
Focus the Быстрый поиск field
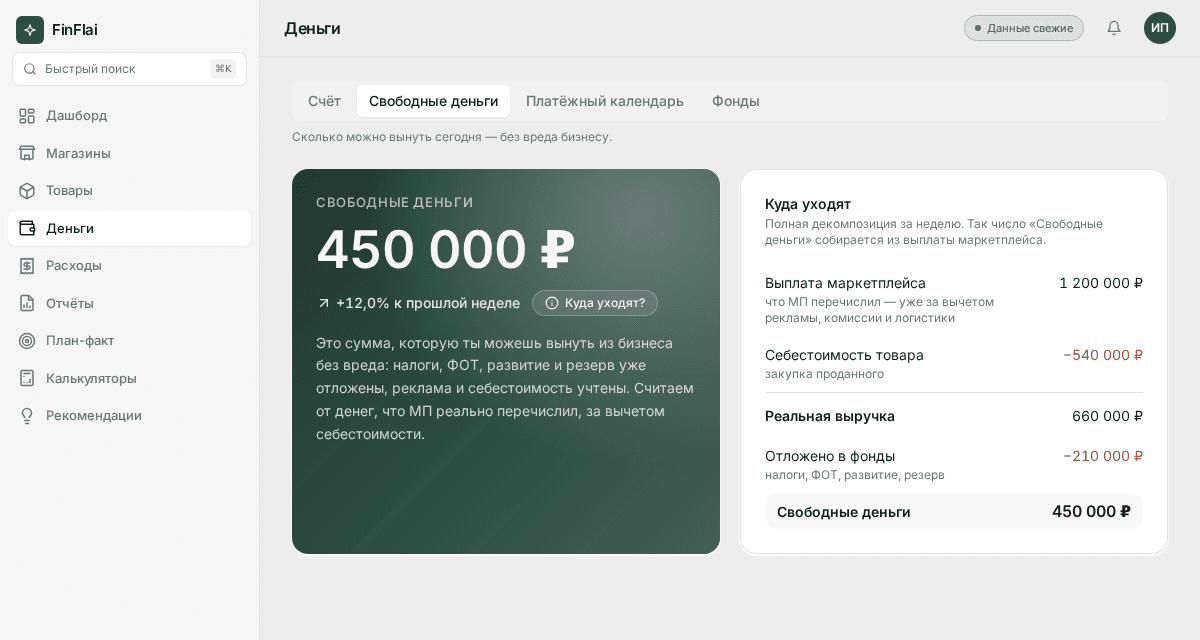pos(129,69)
